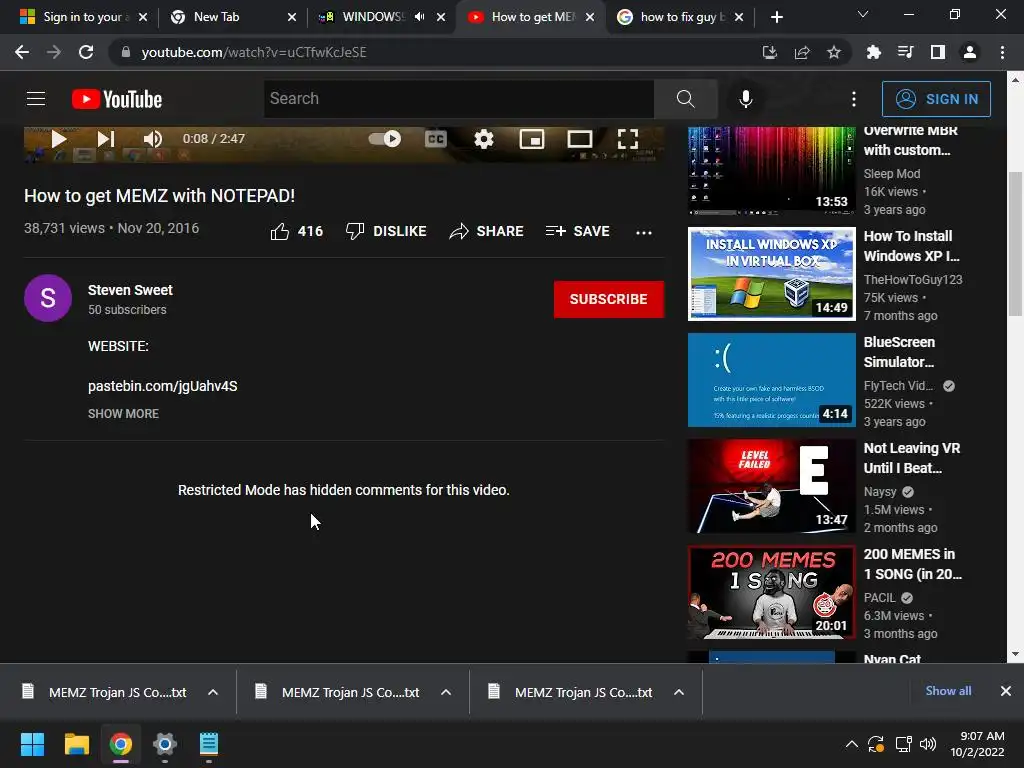
Task: Open volume control in system tray
Action: click(x=927, y=744)
